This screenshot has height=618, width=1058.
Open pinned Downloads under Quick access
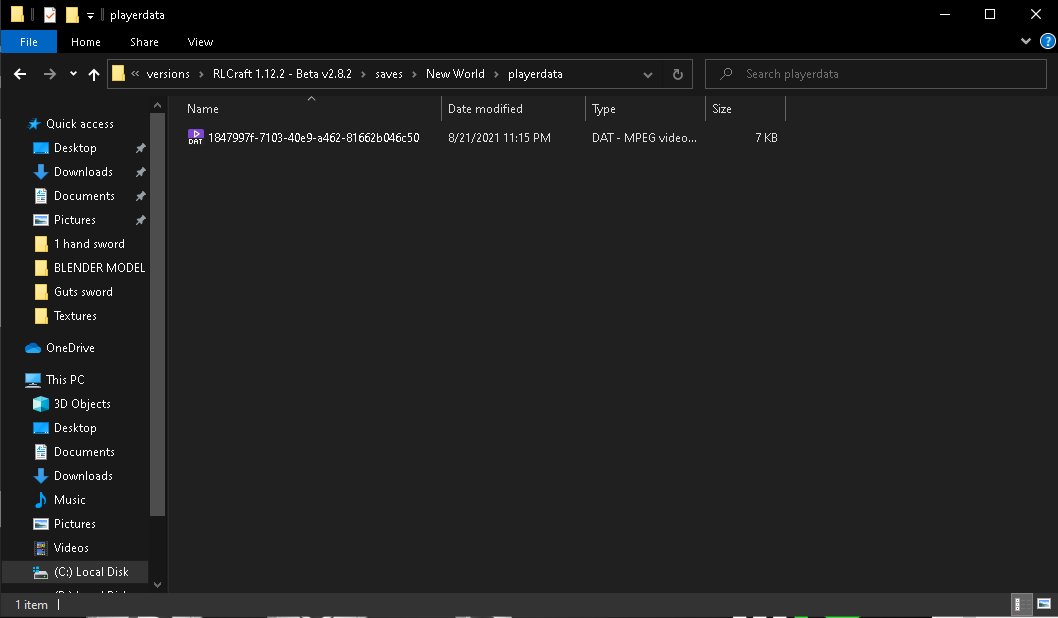coord(83,172)
